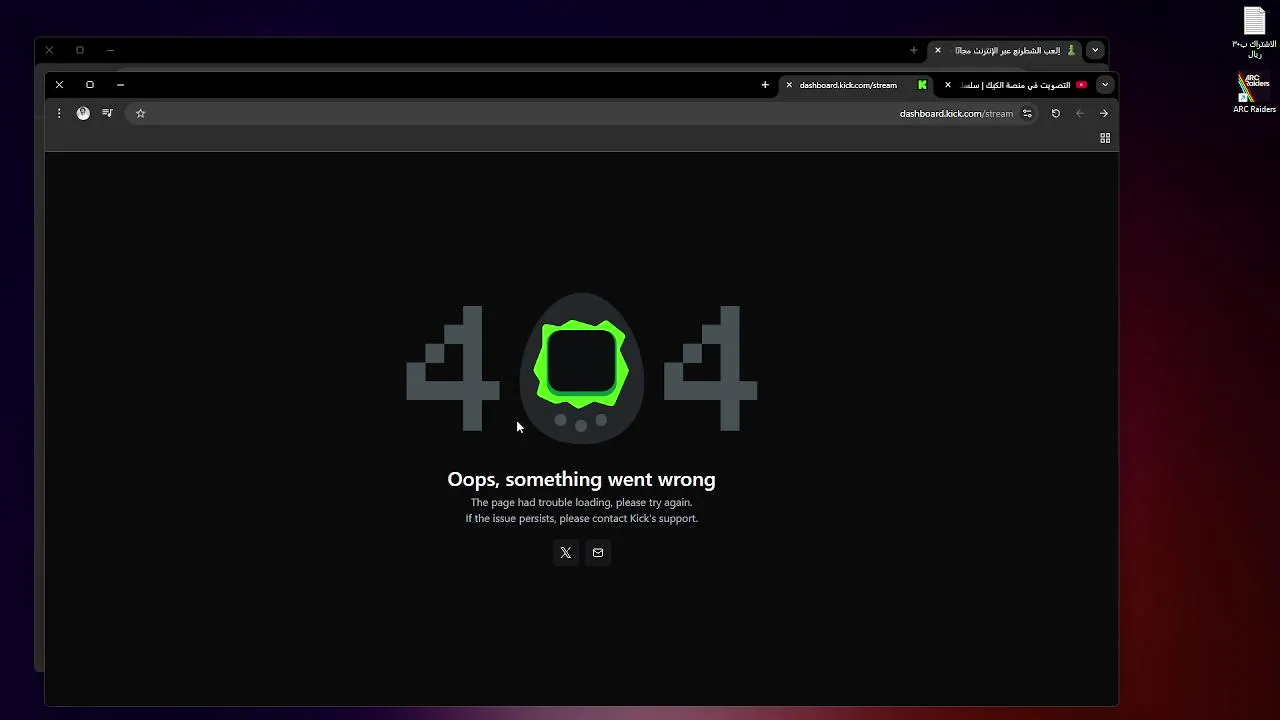Bookmark this page with the star icon
1280x720 pixels.
tap(141, 114)
